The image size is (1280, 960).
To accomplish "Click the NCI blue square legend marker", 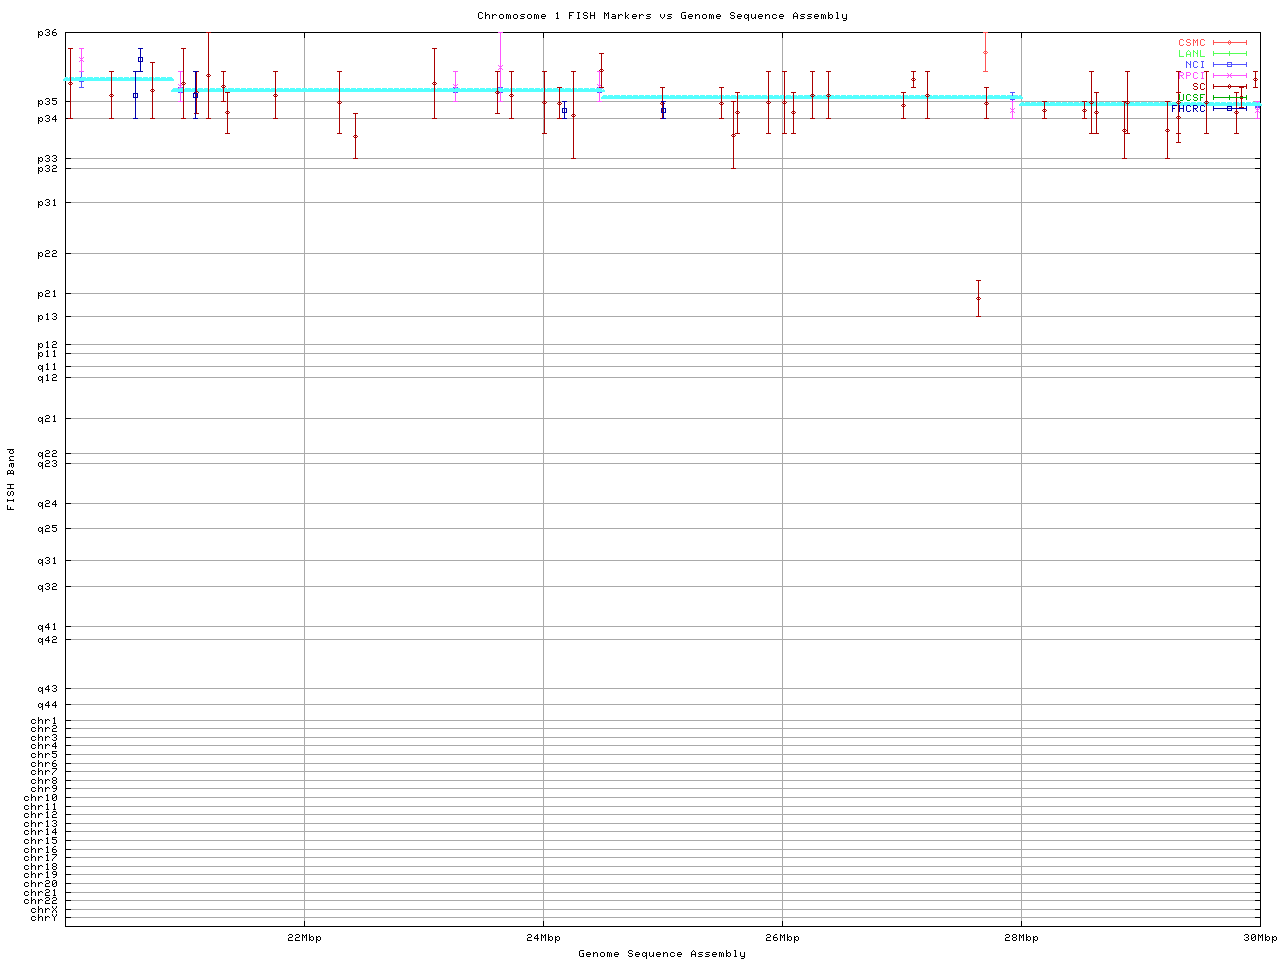I will (1229, 65).
